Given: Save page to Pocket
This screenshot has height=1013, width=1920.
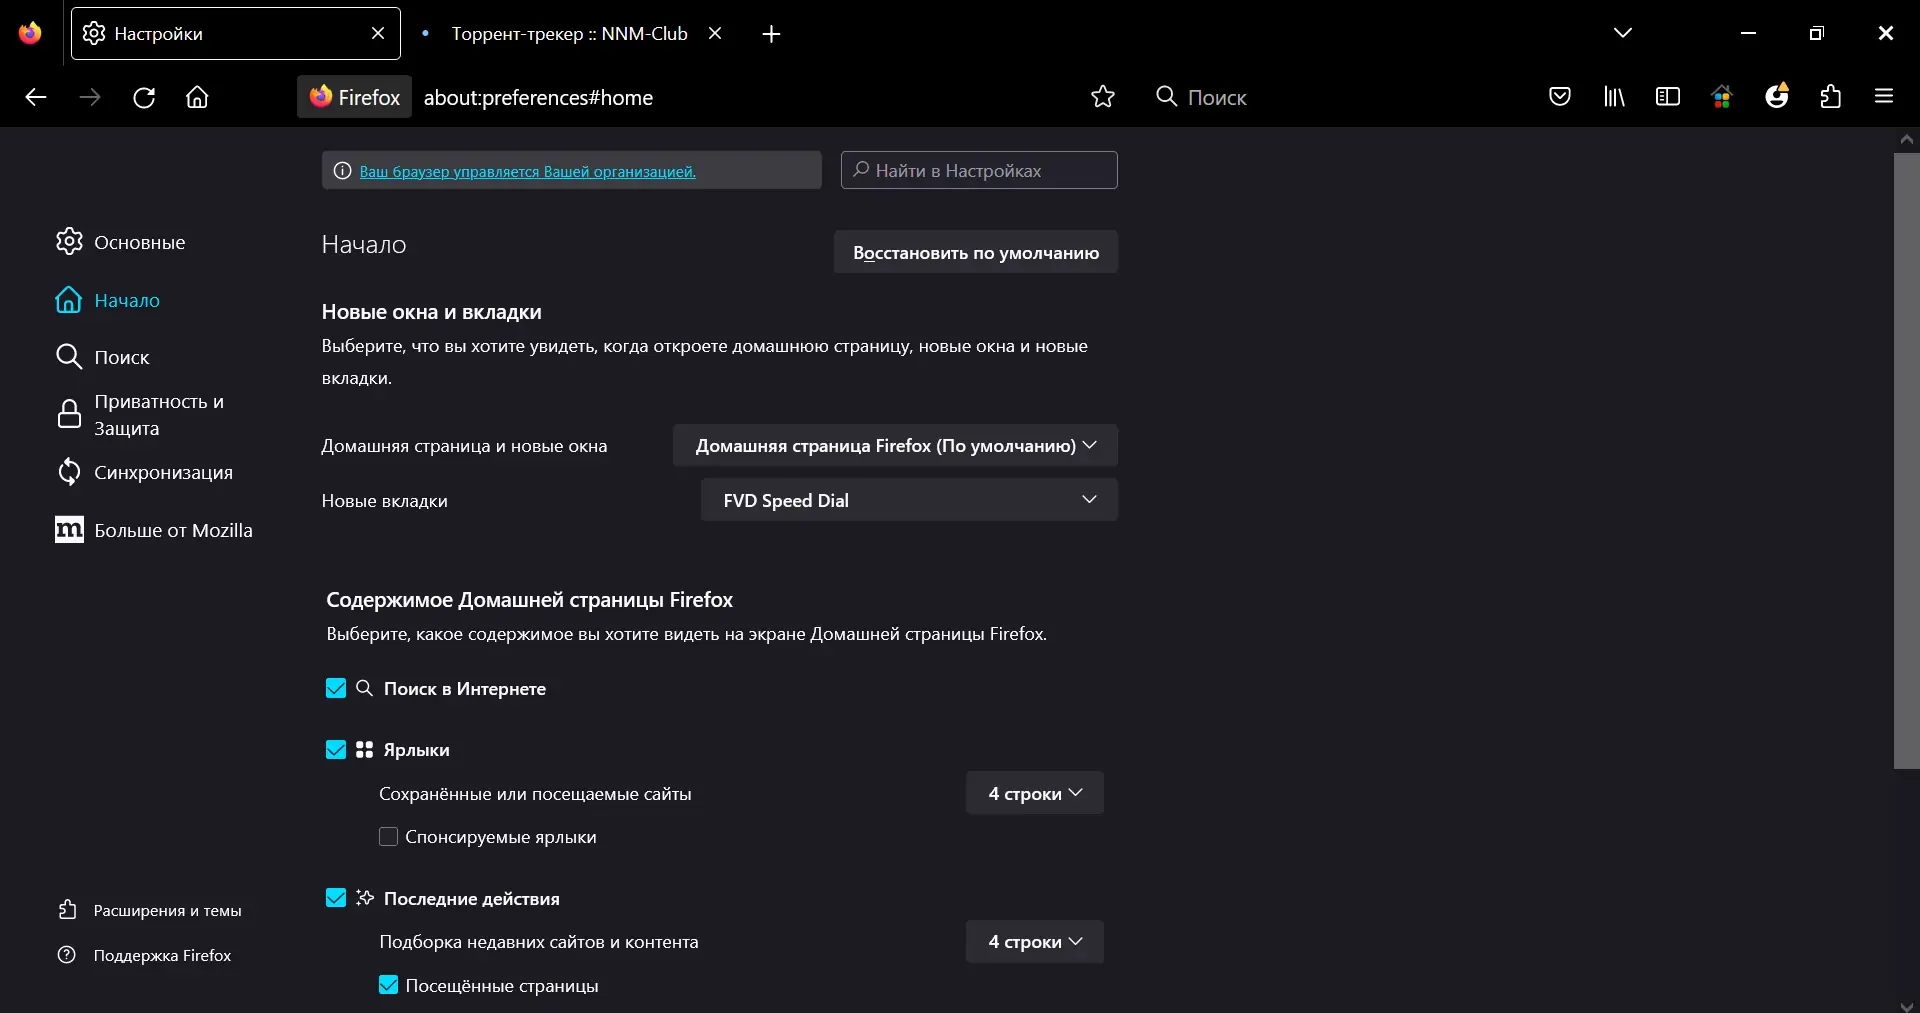Looking at the screenshot, I should (1559, 97).
